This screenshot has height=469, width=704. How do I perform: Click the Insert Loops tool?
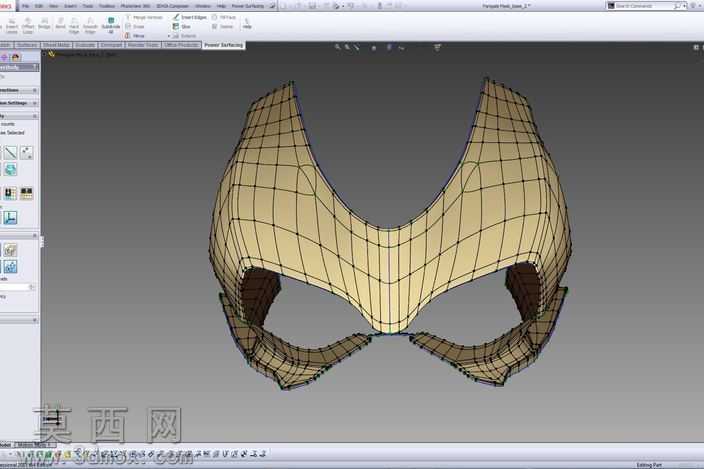[12, 26]
